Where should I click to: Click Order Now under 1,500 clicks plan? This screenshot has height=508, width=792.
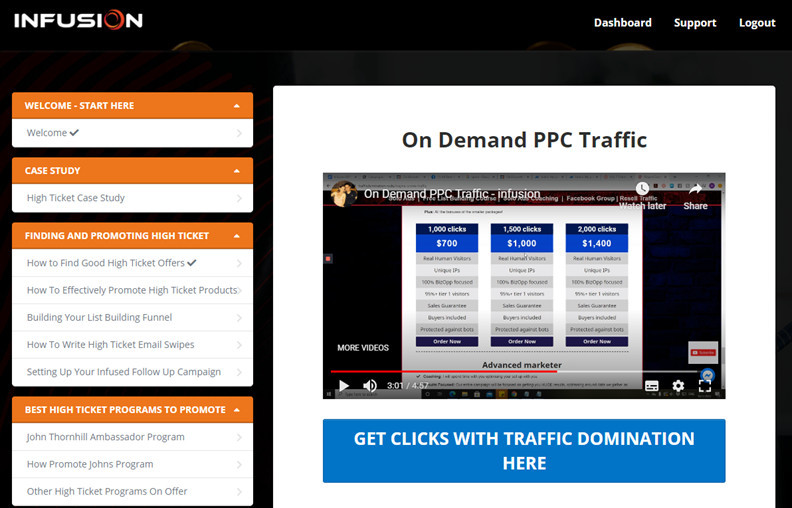[522, 341]
